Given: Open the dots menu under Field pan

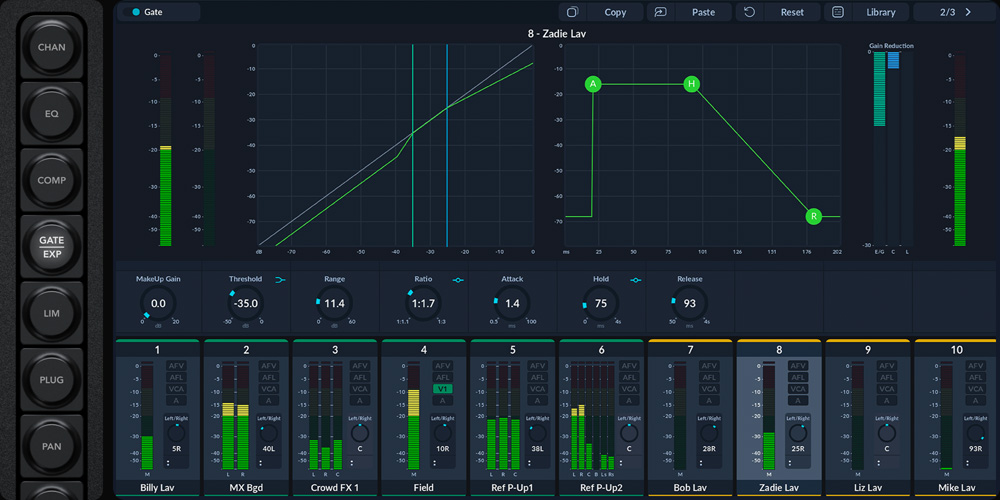Looking at the screenshot, I should [434, 463].
